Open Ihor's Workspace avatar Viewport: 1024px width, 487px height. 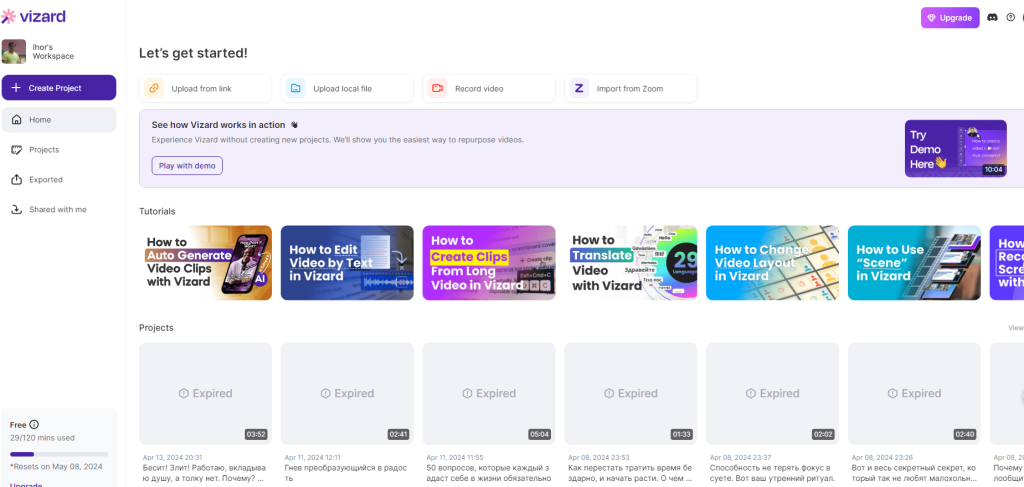(14, 52)
